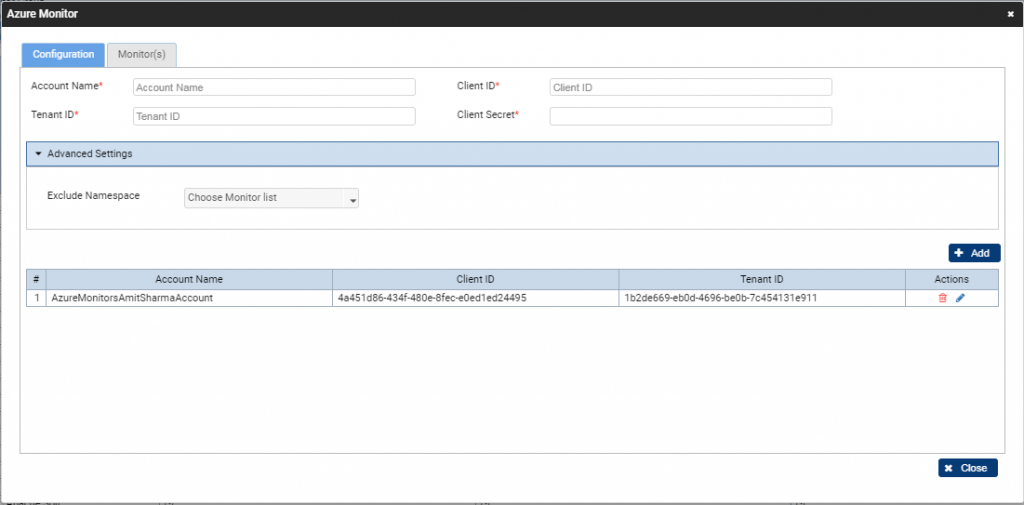Click the Actions column header

[952, 279]
